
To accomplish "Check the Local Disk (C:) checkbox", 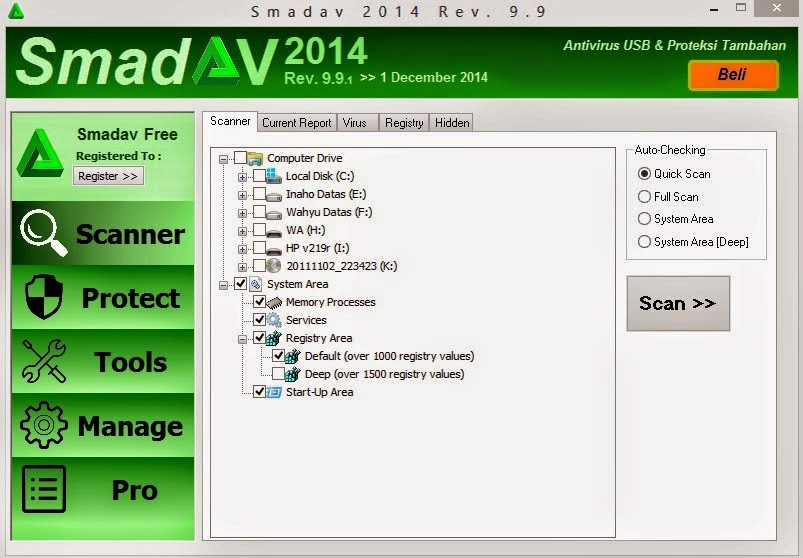I will 259,176.
